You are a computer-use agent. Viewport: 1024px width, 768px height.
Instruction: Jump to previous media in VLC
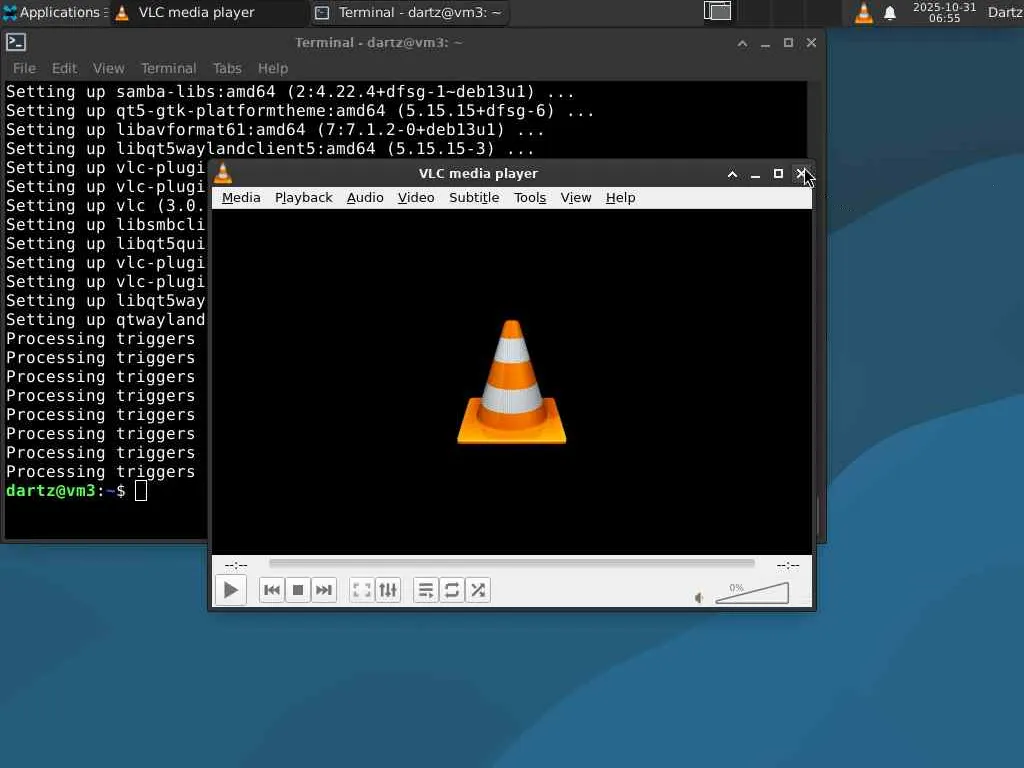(272, 590)
